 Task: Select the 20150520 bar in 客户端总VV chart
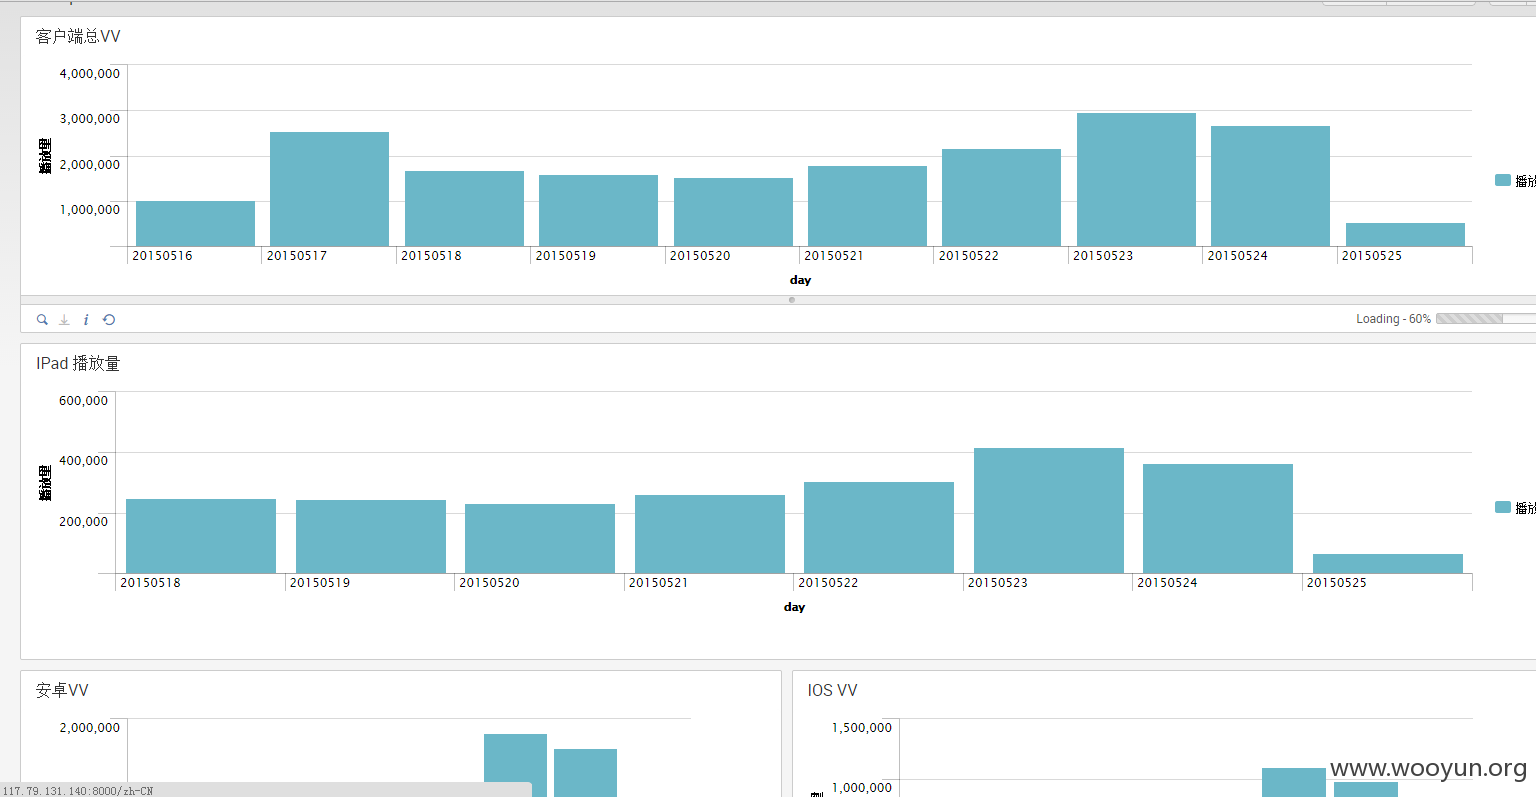pos(733,212)
